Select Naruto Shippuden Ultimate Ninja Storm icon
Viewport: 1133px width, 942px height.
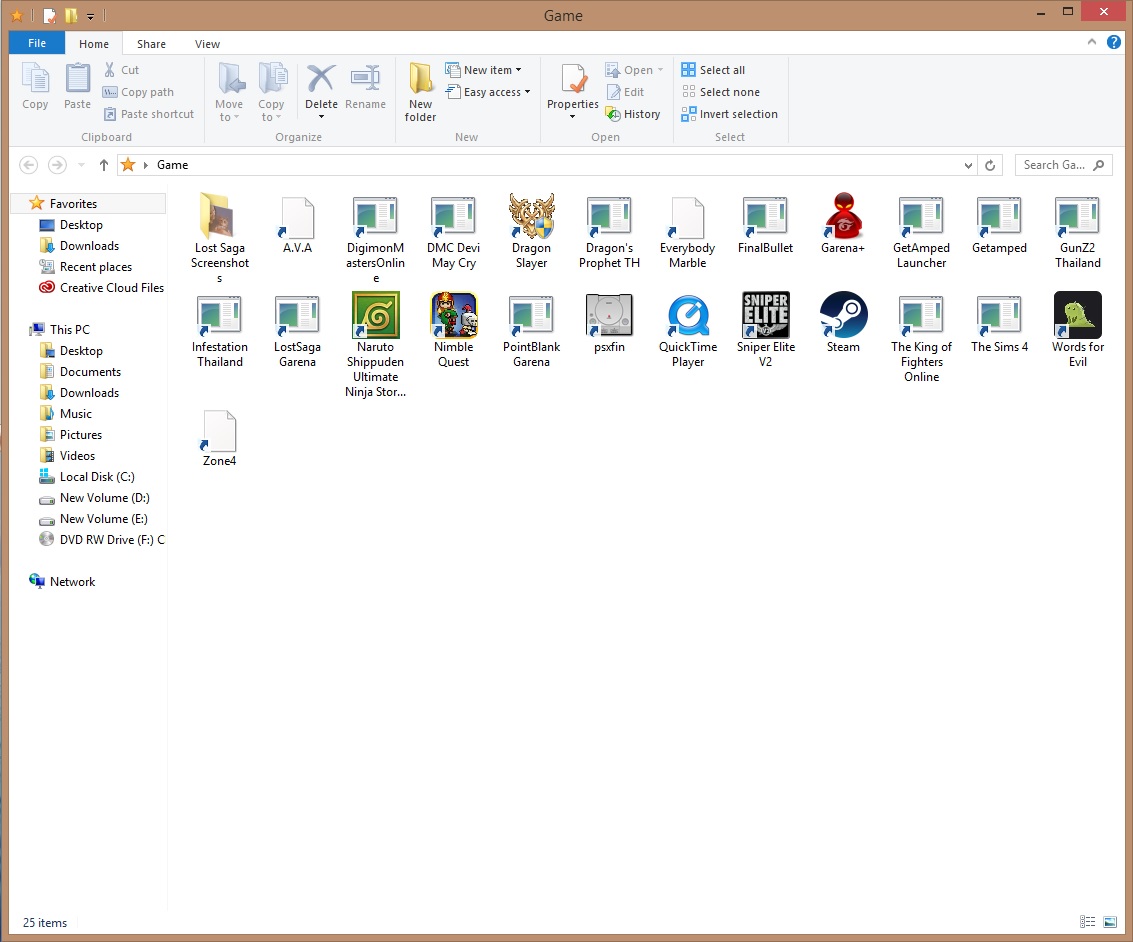[x=376, y=316]
